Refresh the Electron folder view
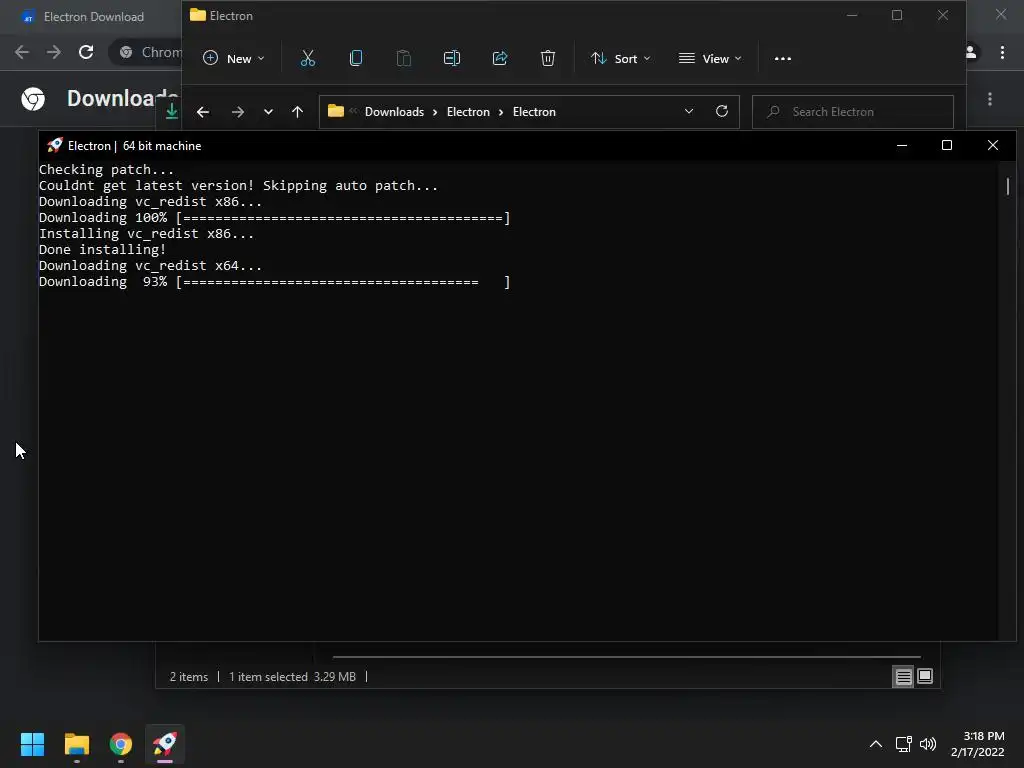Screen dimensions: 1024x768 click(722, 111)
